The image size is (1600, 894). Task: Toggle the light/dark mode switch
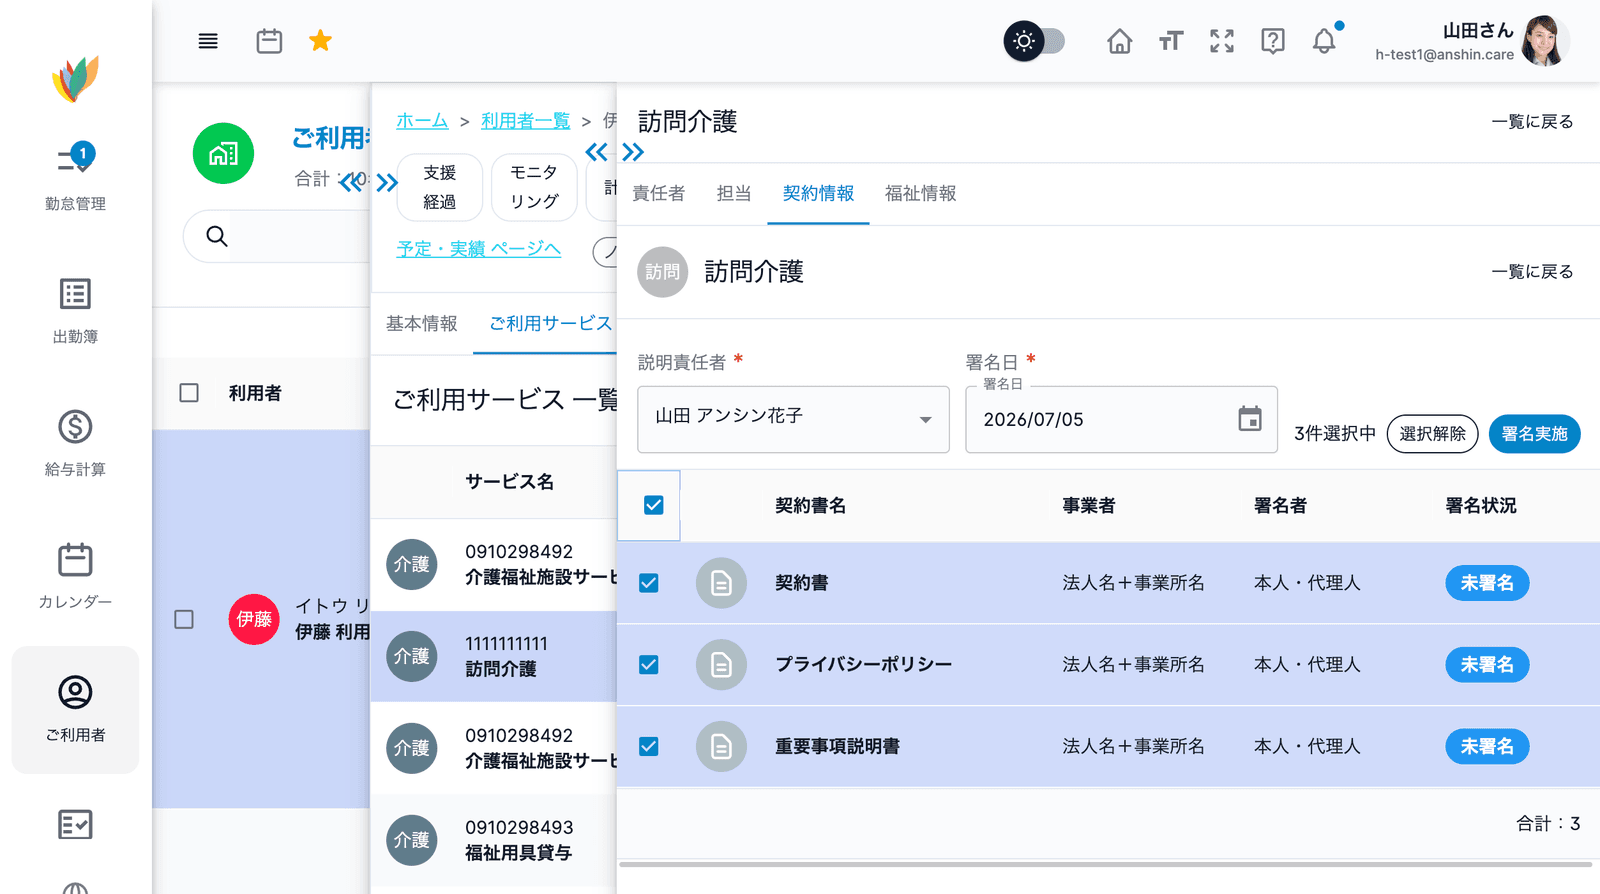(x=1035, y=41)
